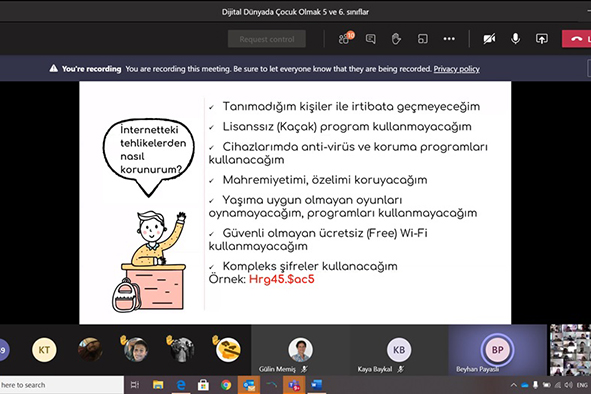Open Task View on the taskbar

pyautogui.click(x=135, y=385)
